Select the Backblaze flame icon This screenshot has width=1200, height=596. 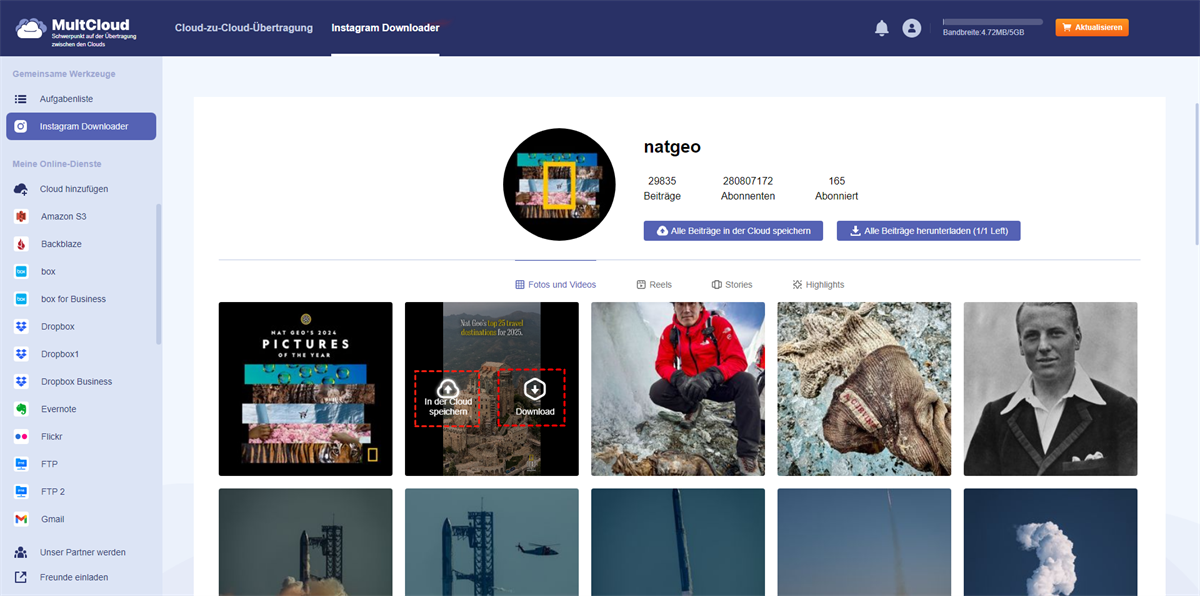pyautogui.click(x=20, y=244)
